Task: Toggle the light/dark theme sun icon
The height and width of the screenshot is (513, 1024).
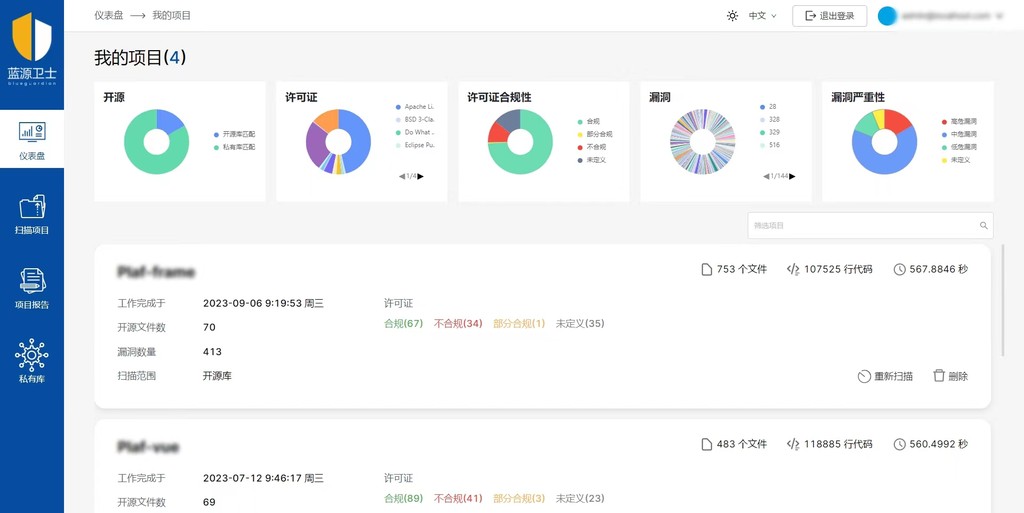Action: click(x=732, y=16)
